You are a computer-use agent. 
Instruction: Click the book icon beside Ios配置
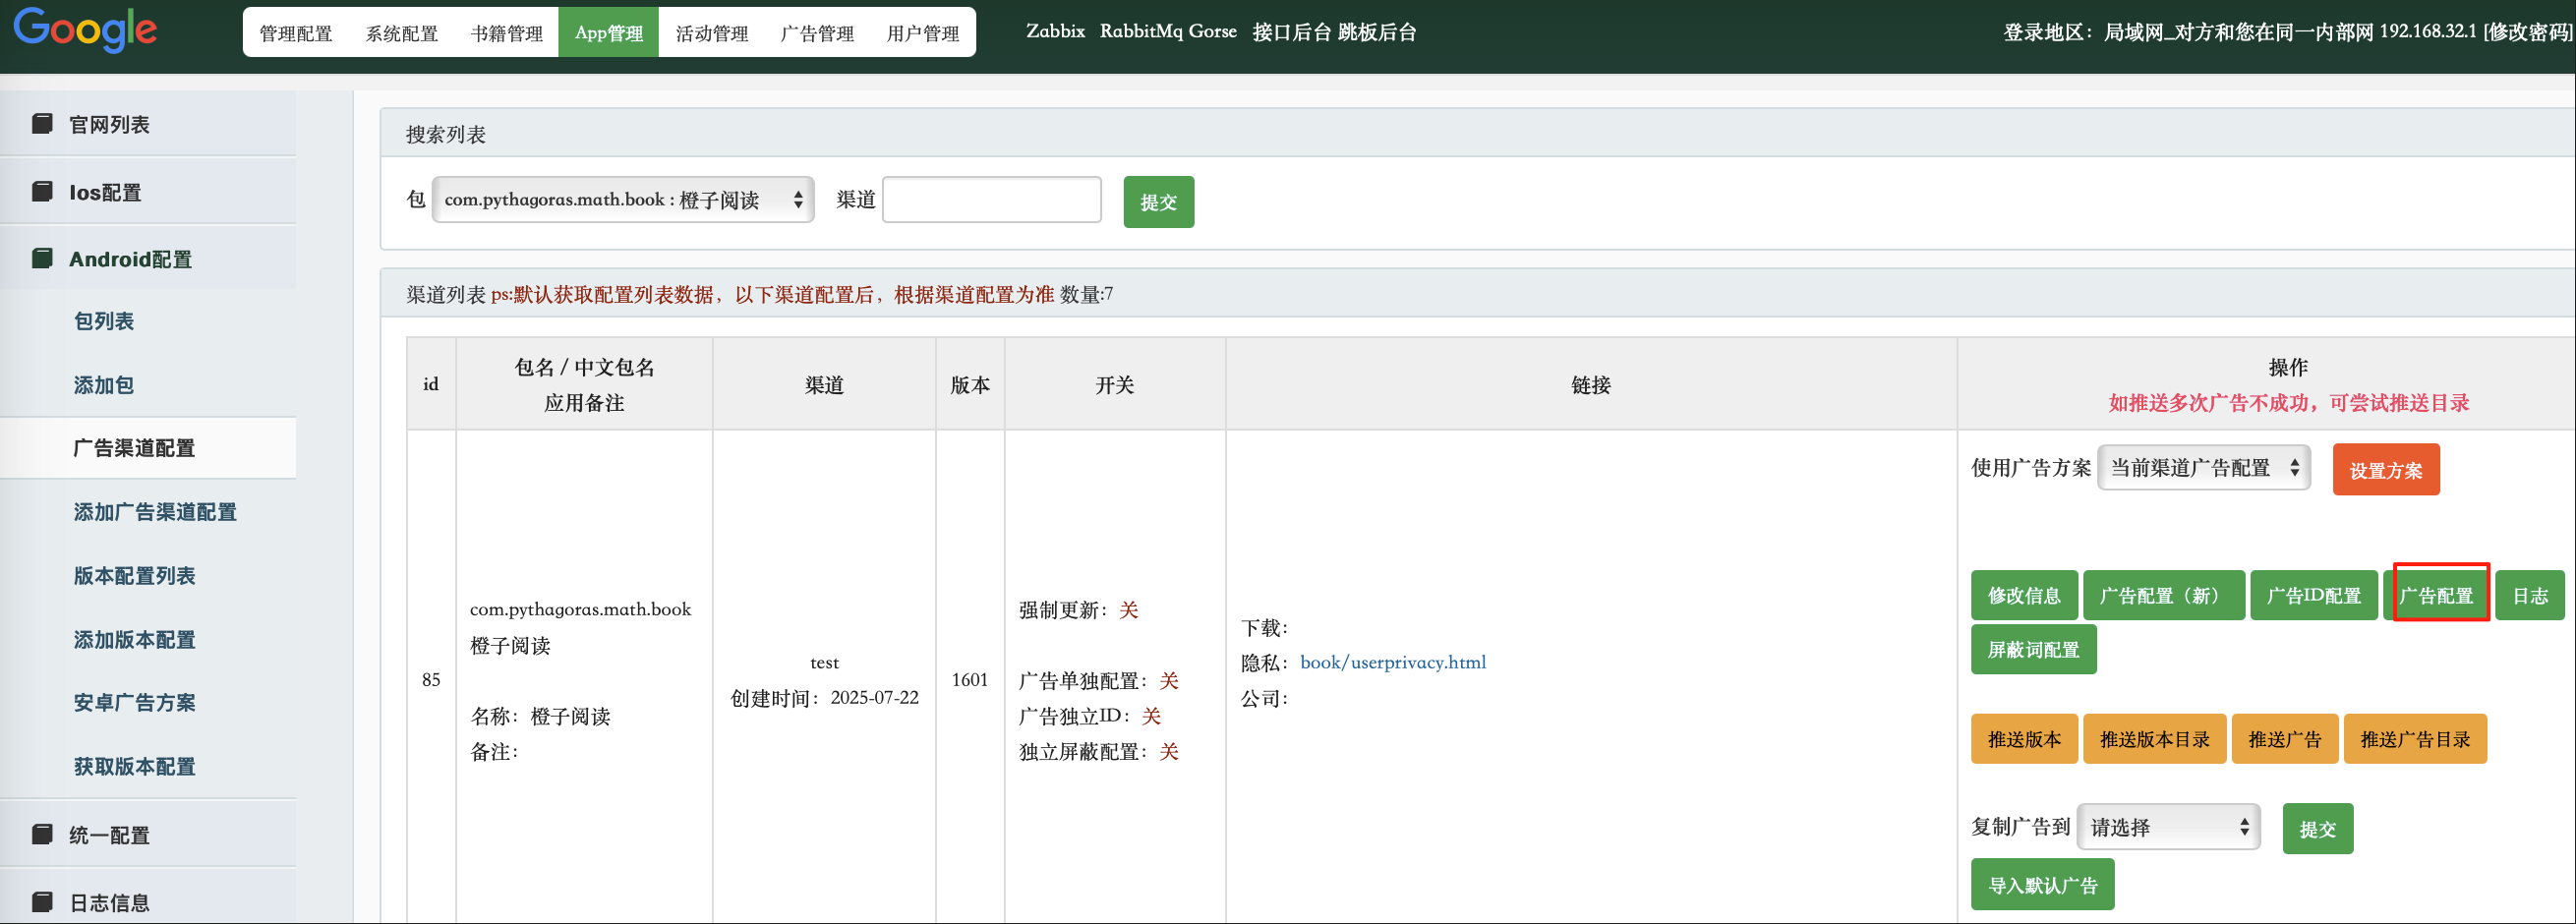click(x=42, y=191)
